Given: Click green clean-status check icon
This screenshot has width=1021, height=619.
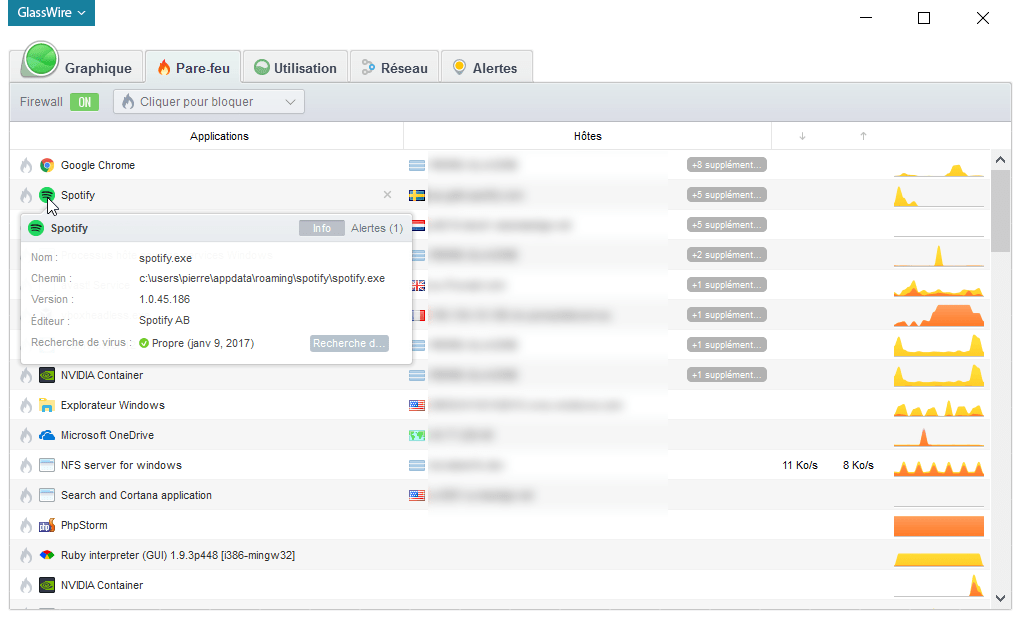Looking at the screenshot, I should 144,343.
